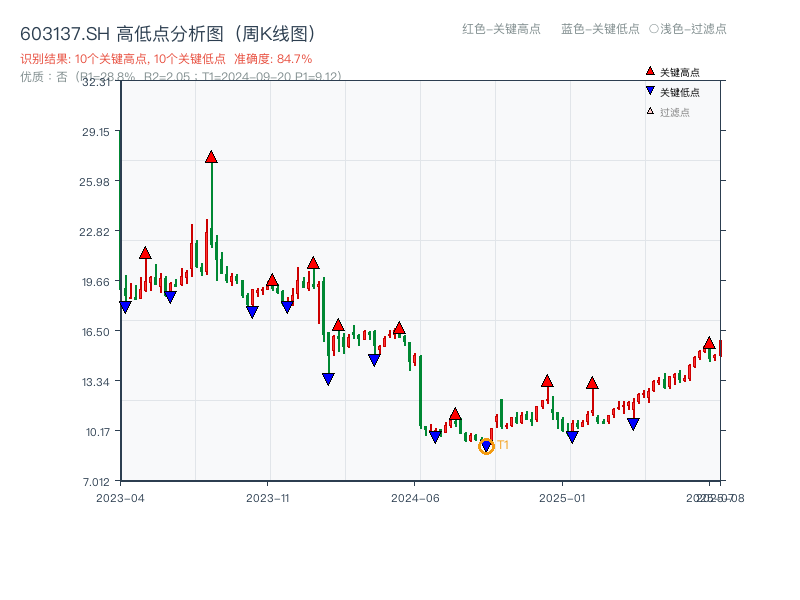
Task: Click the 2024-06 x-axis label
Action: [x=415, y=498]
